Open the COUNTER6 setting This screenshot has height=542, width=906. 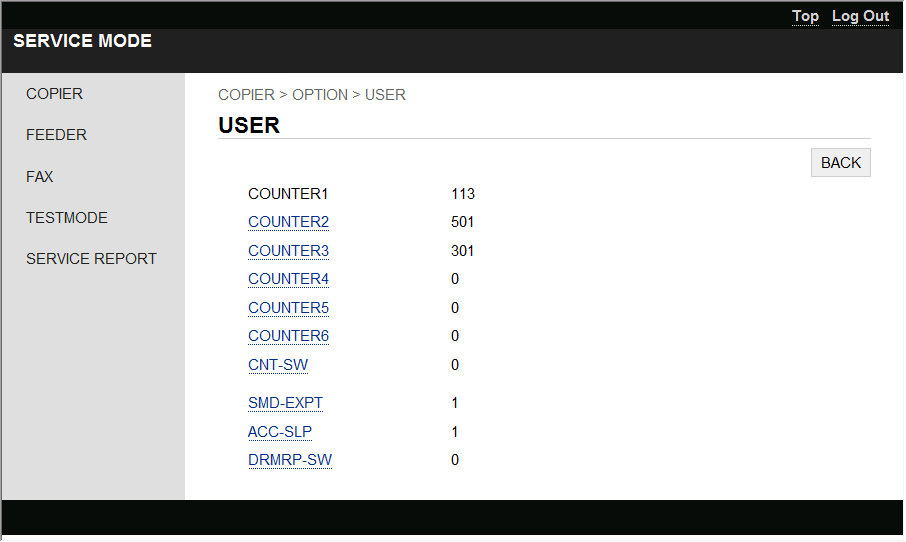pos(288,336)
